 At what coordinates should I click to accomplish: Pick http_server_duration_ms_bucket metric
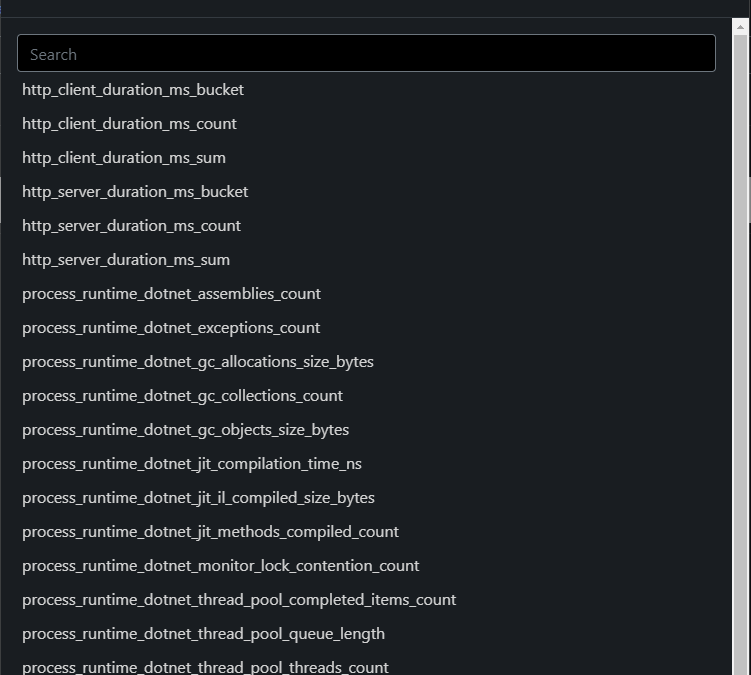pyautogui.click(x=135, y=192)
